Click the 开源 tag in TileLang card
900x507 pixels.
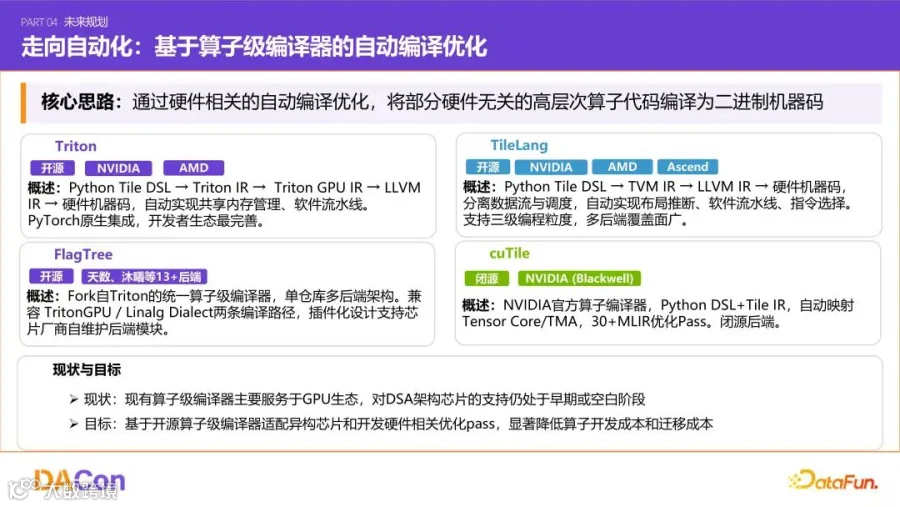[x=487, y=167]
